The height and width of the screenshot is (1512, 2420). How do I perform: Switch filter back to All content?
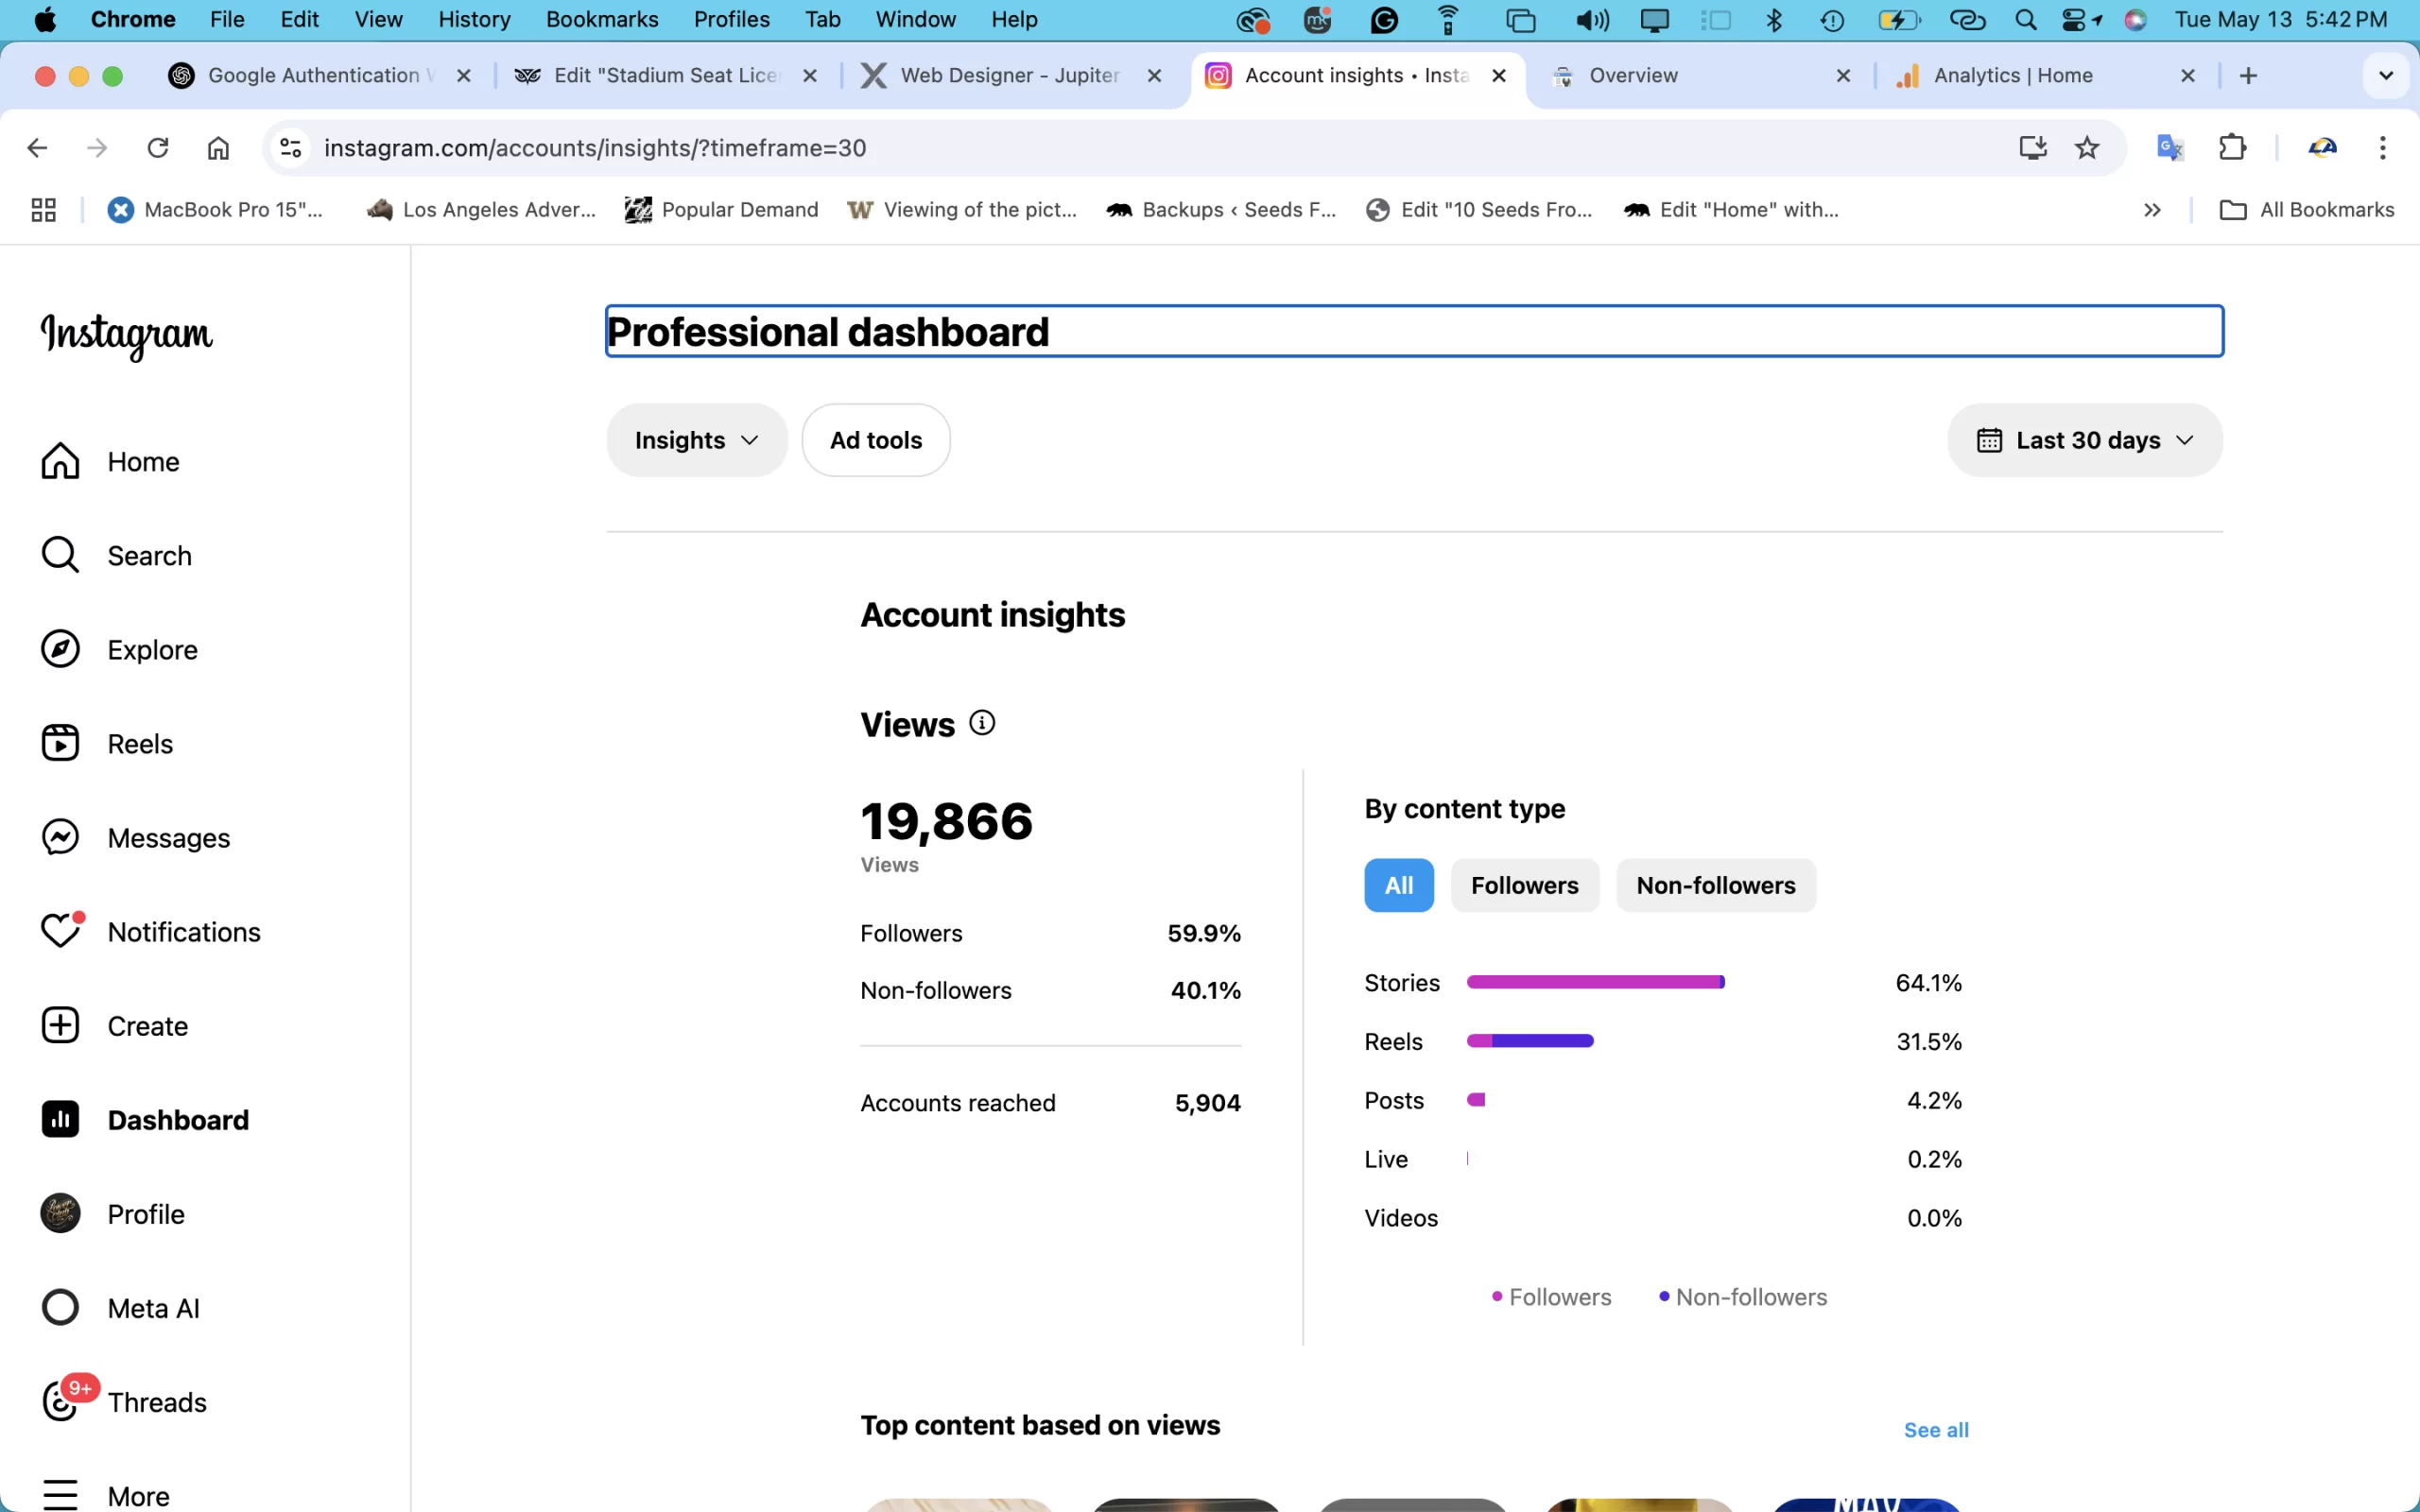[x=1397, y=884]
